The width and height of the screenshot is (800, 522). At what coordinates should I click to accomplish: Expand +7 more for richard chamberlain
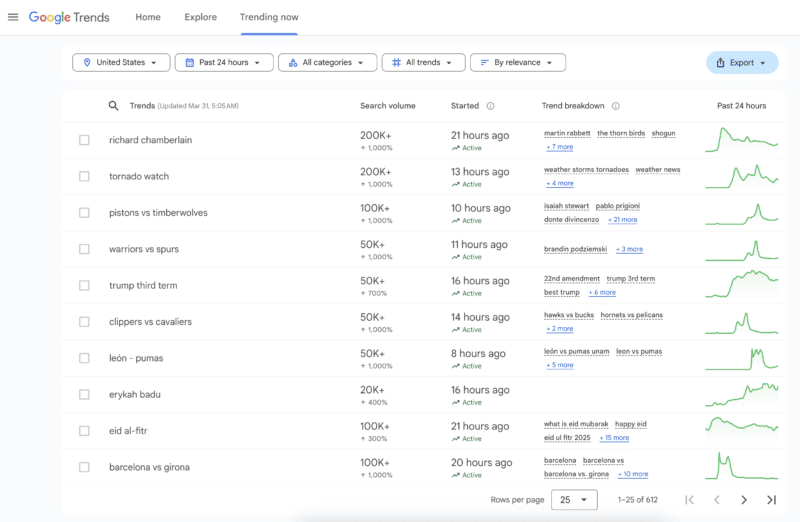pyautogui.click(x=560, y=147)
